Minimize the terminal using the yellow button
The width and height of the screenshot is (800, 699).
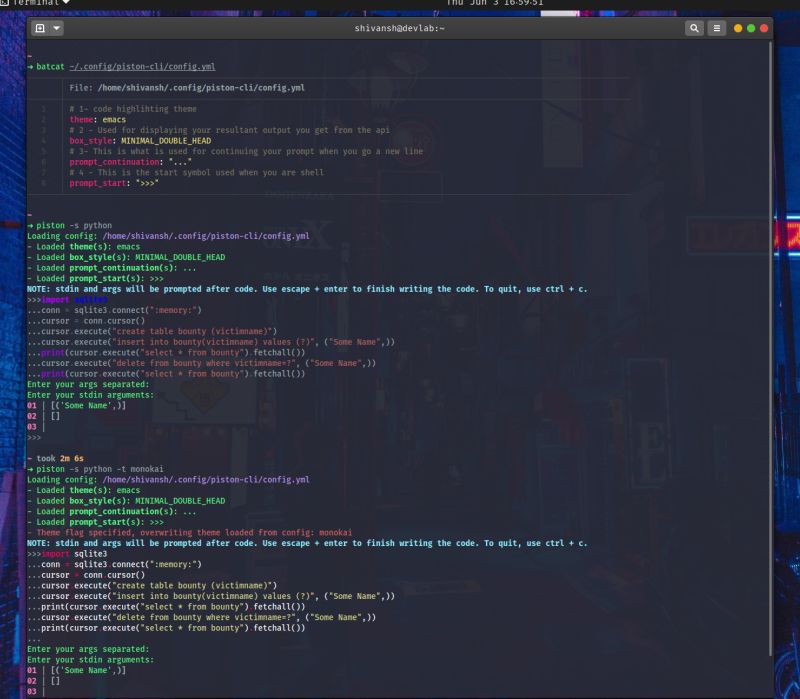click(x=738, y=28)
